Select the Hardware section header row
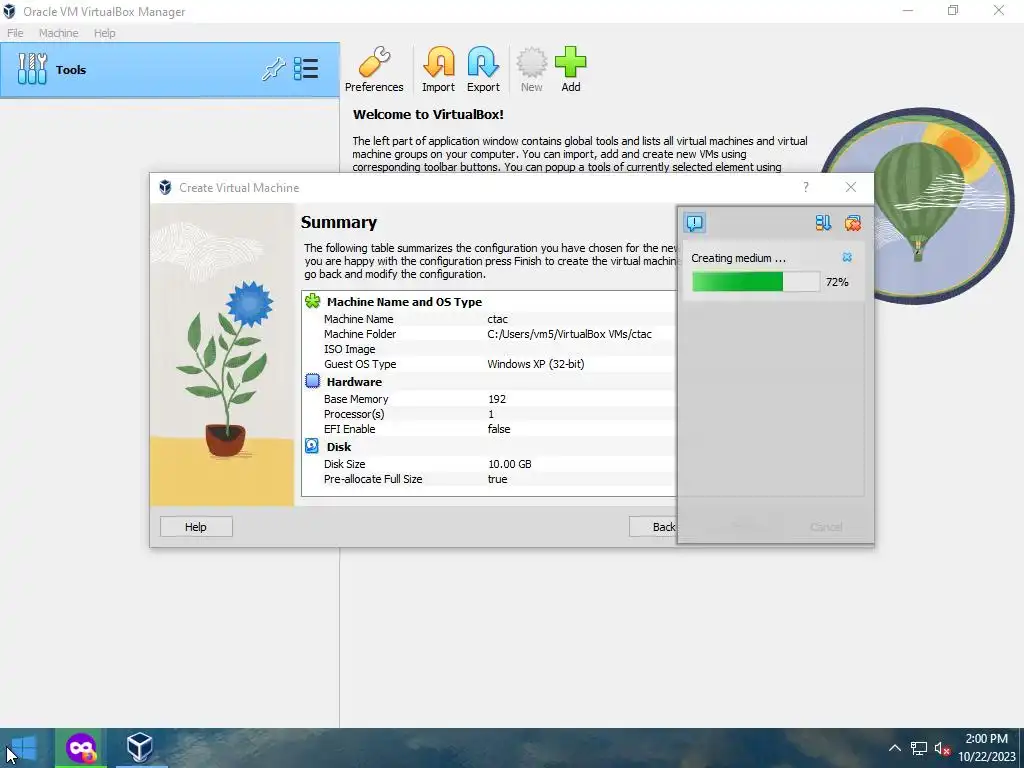Image resolution: width=1024 pixels, height=768 pixels. click(489, 381)
